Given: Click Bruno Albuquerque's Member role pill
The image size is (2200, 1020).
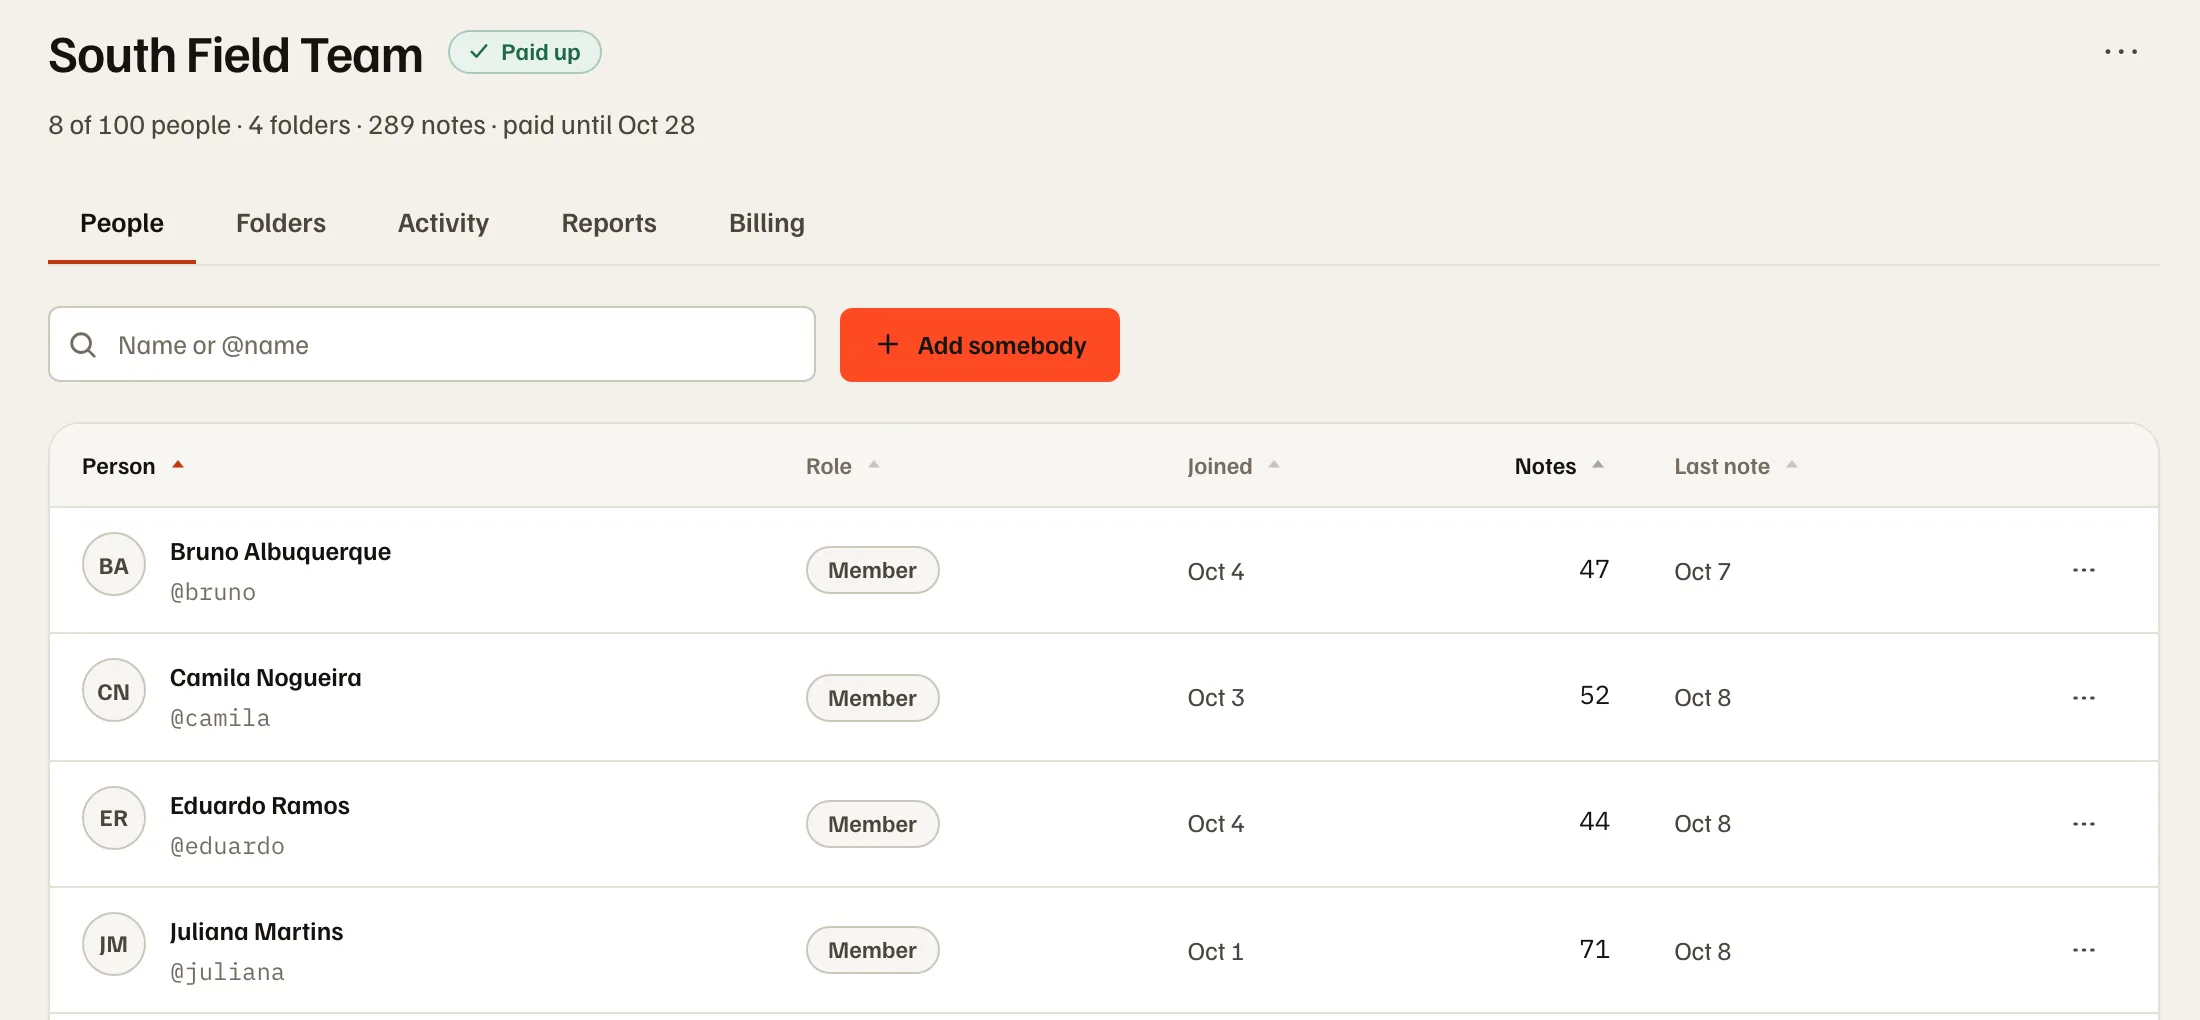Looking at the screenshot, I should click(x=872, y=570).
